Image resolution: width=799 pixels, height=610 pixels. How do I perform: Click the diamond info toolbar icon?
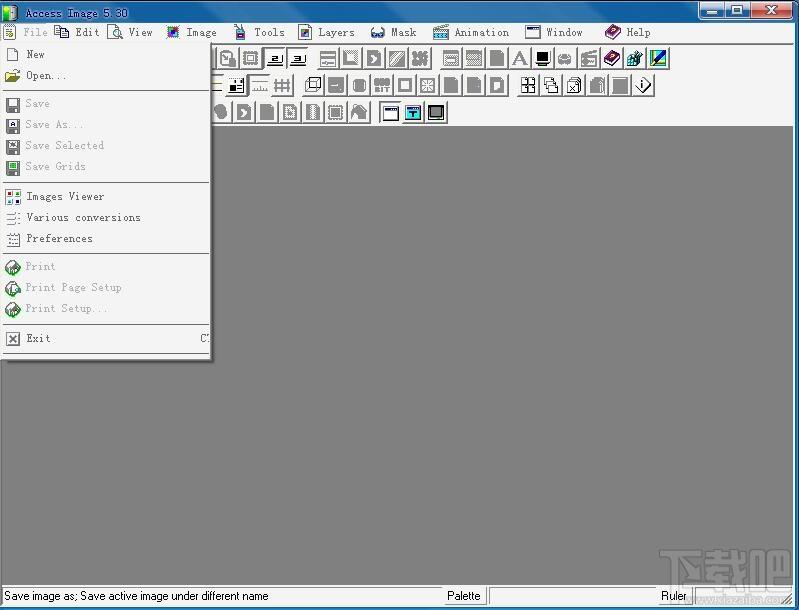[643, 86]
